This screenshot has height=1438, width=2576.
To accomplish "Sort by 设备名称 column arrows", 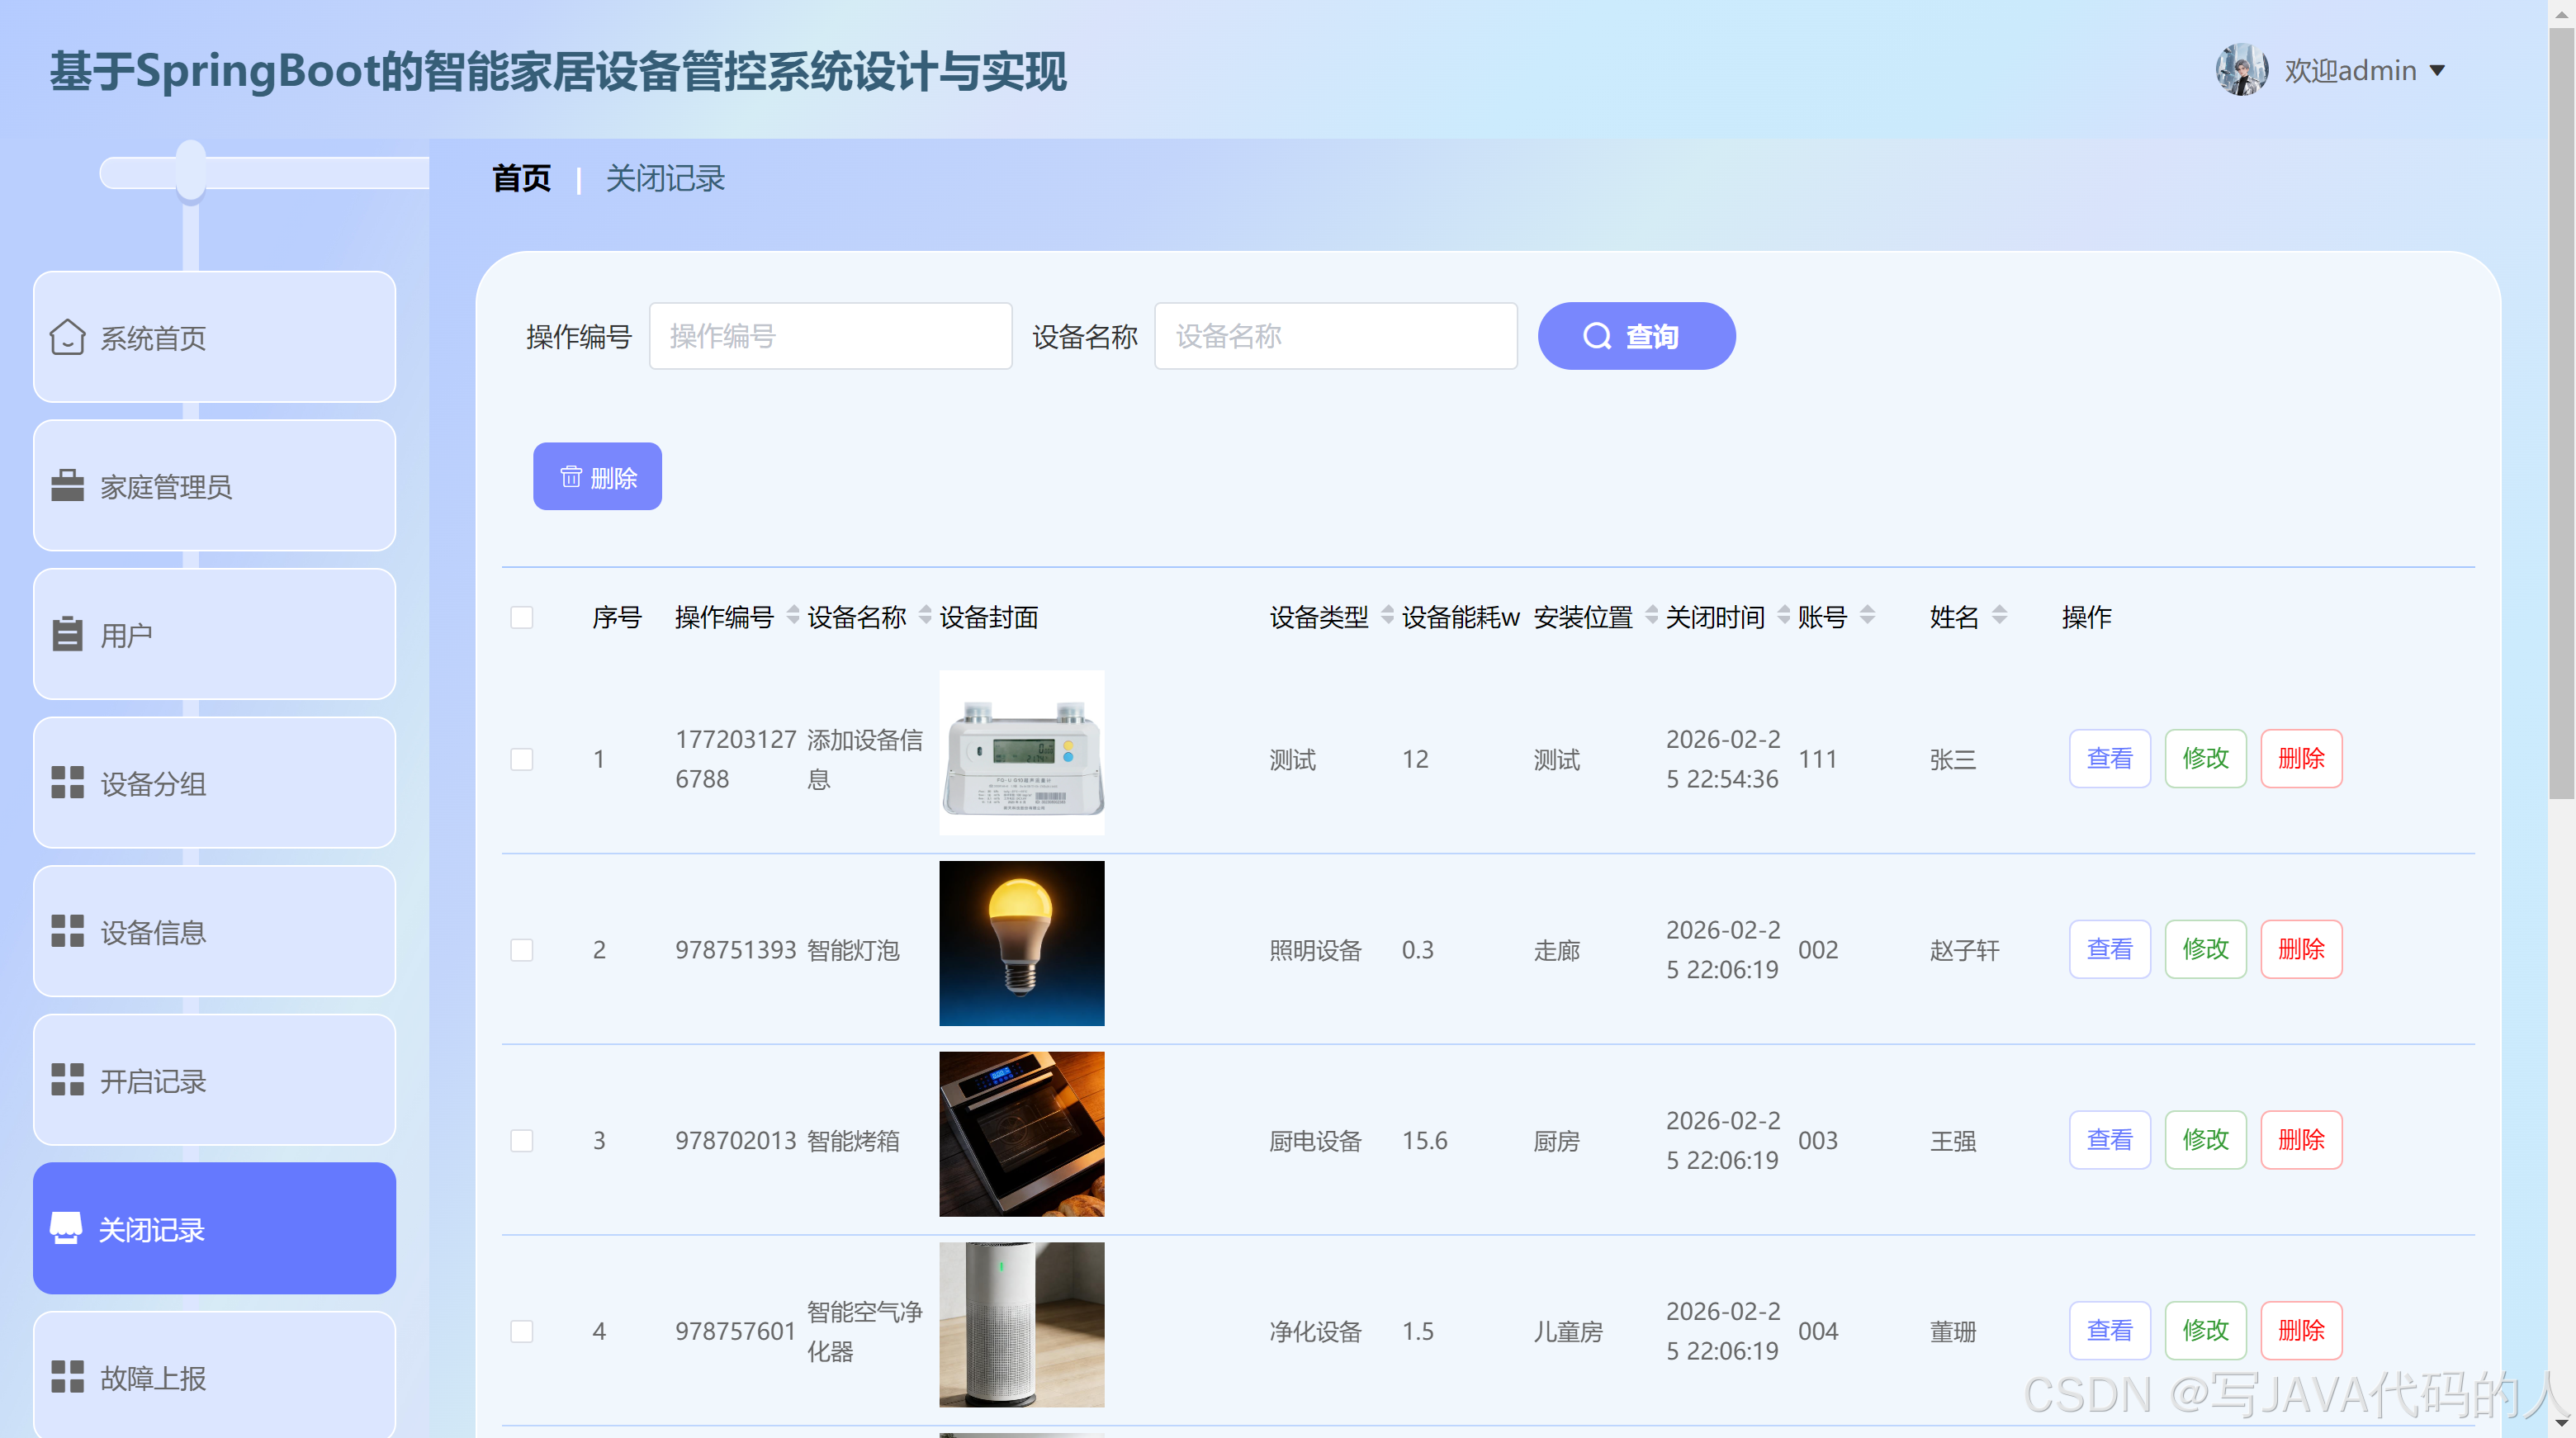I will [925, 615].
